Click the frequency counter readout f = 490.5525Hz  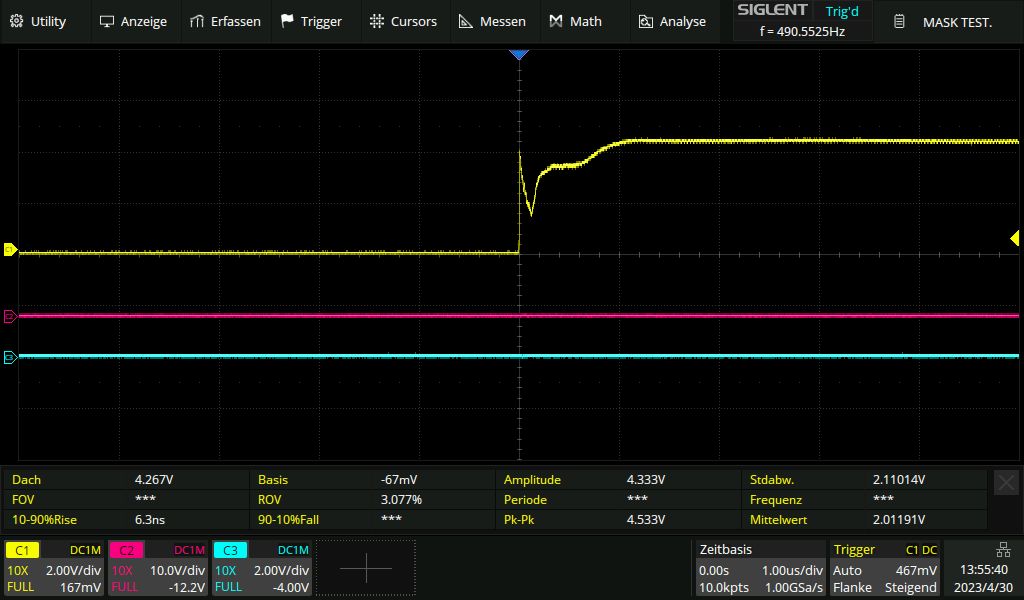click(x=802, y=31)
